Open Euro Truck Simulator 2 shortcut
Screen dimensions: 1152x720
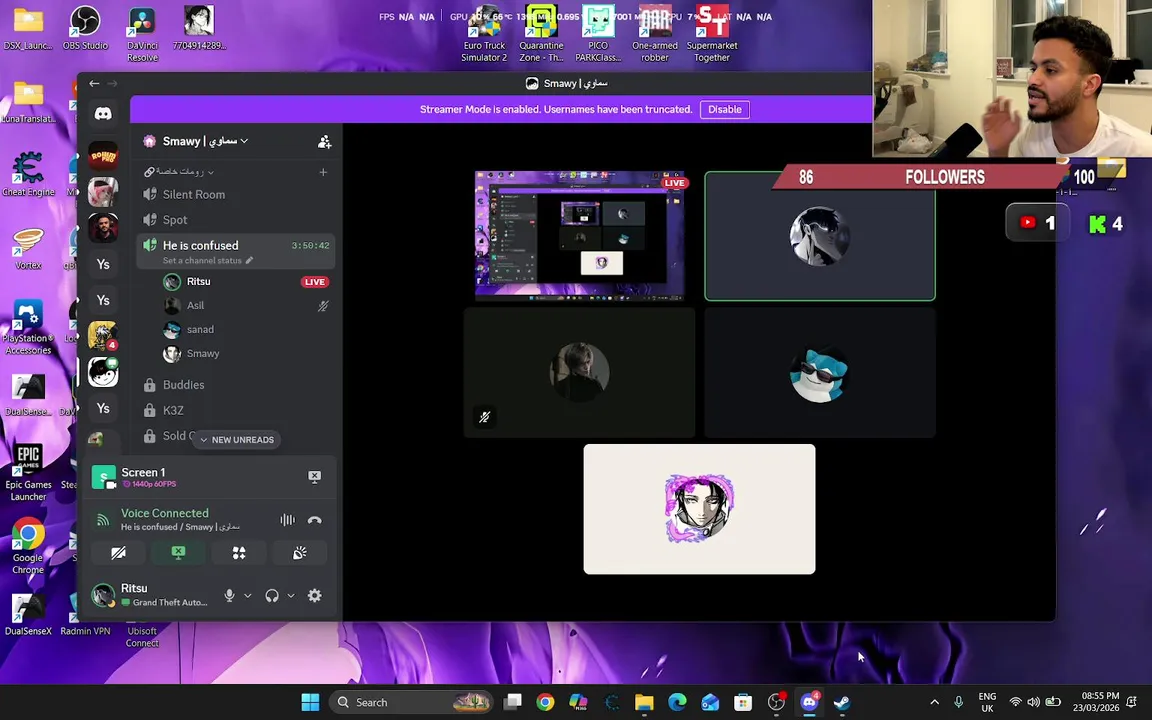pyautogui.click(x=484, y=34)
